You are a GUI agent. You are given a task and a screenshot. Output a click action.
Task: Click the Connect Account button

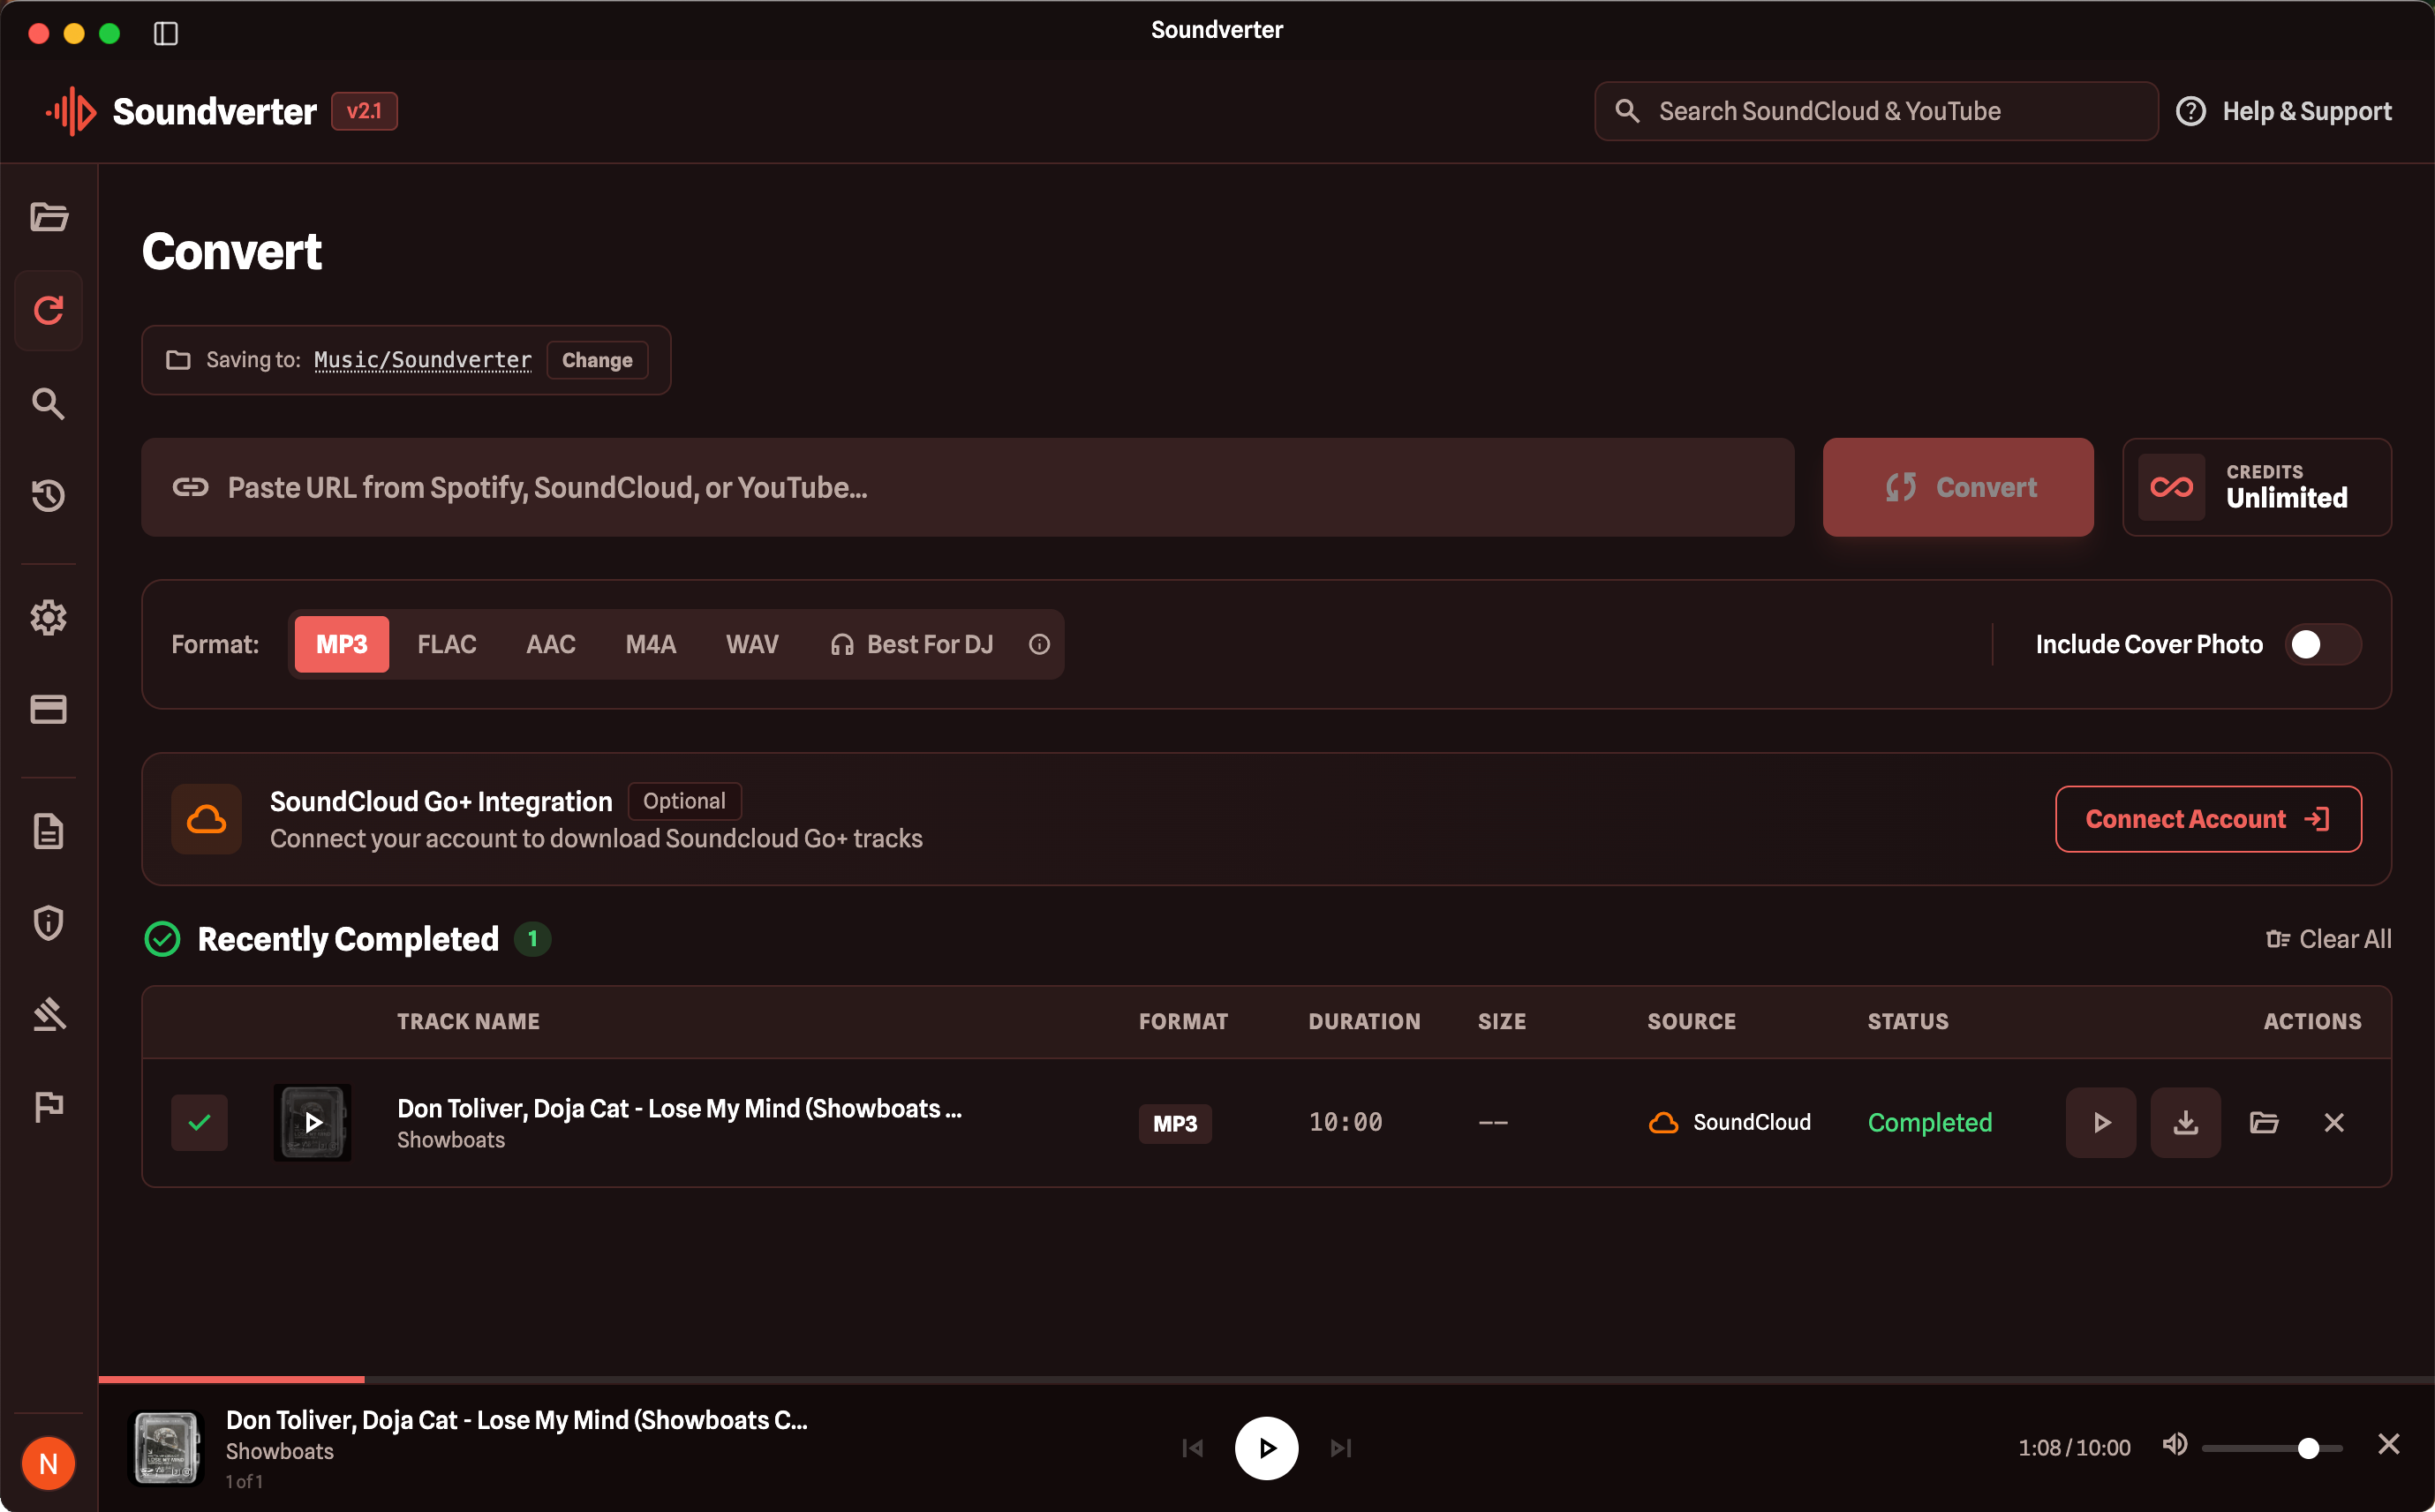click(x=2208, y=819)
